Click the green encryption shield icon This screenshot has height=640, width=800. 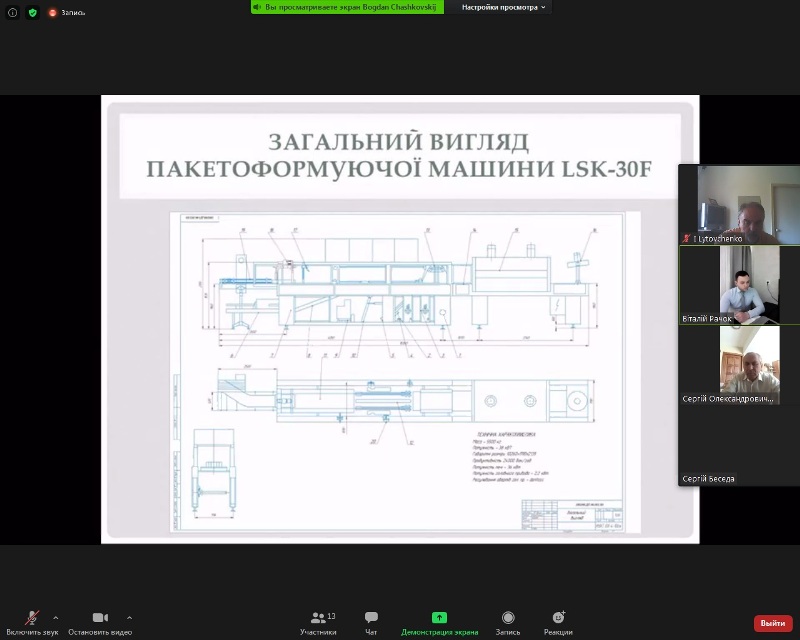33,12
